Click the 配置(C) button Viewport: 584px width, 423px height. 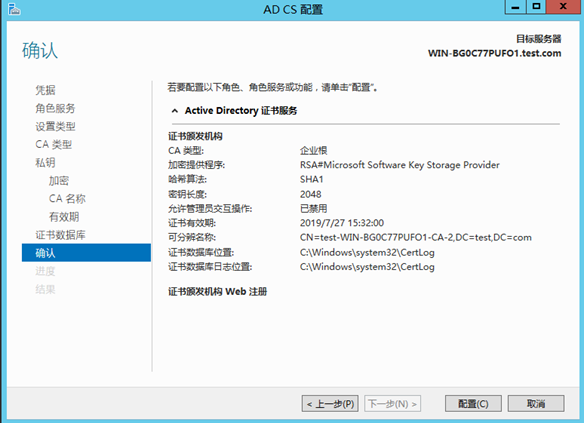pos(473,404)
